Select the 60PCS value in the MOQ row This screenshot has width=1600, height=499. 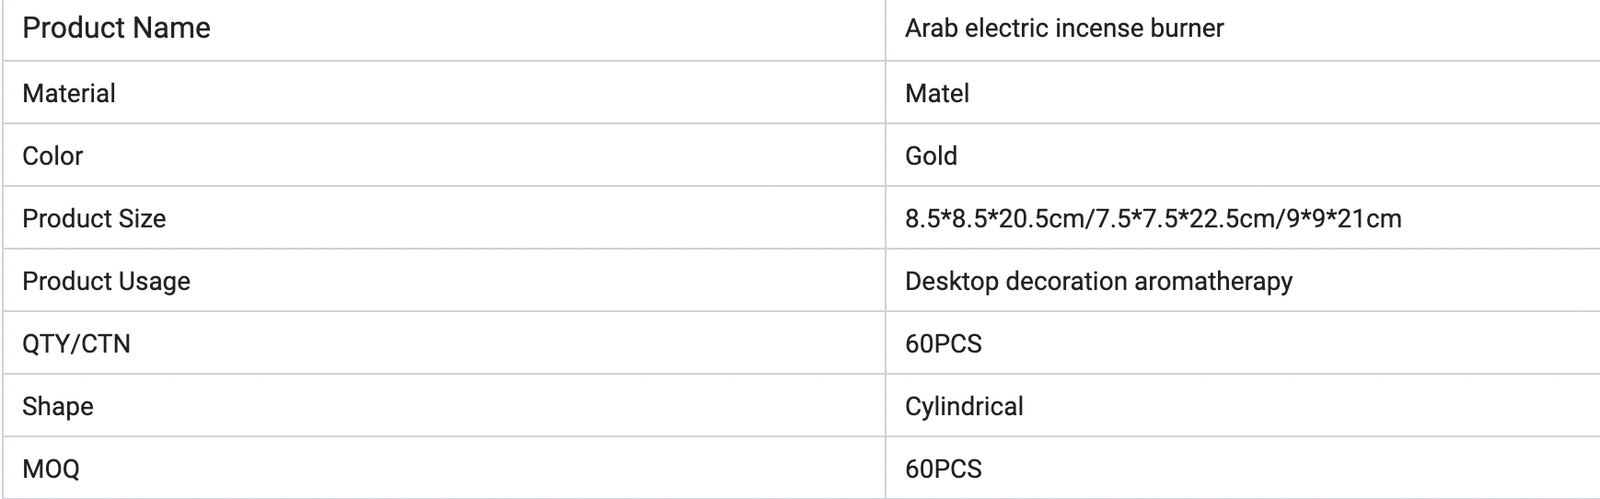[943, 469]
